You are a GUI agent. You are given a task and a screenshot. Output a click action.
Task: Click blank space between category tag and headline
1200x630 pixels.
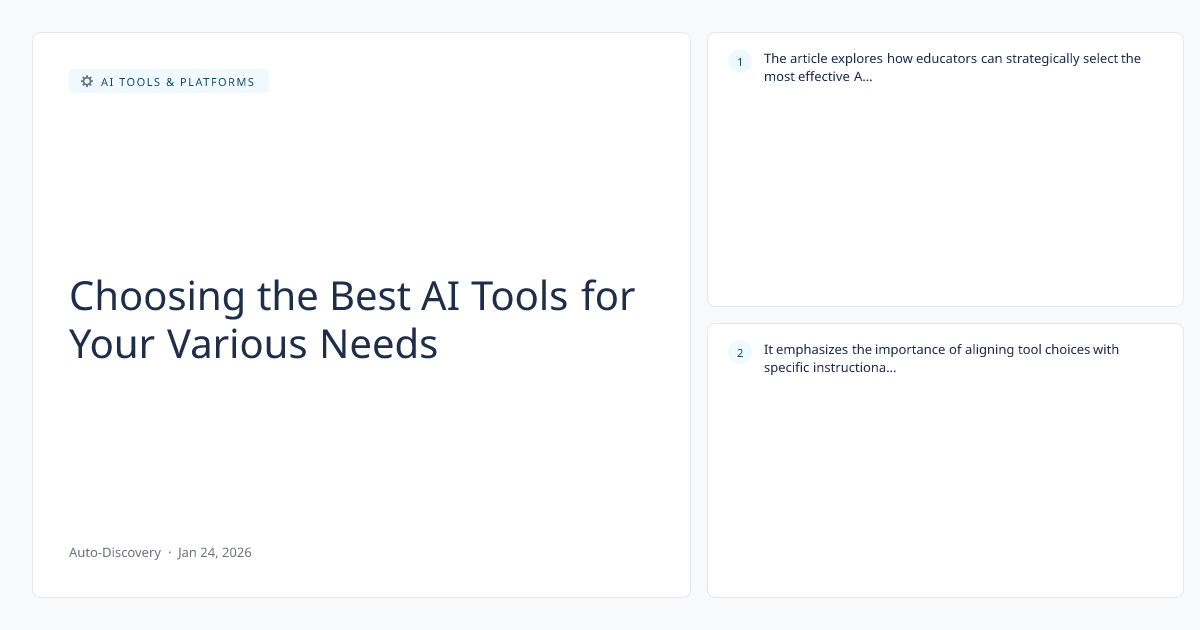click(x=360, y=180)
